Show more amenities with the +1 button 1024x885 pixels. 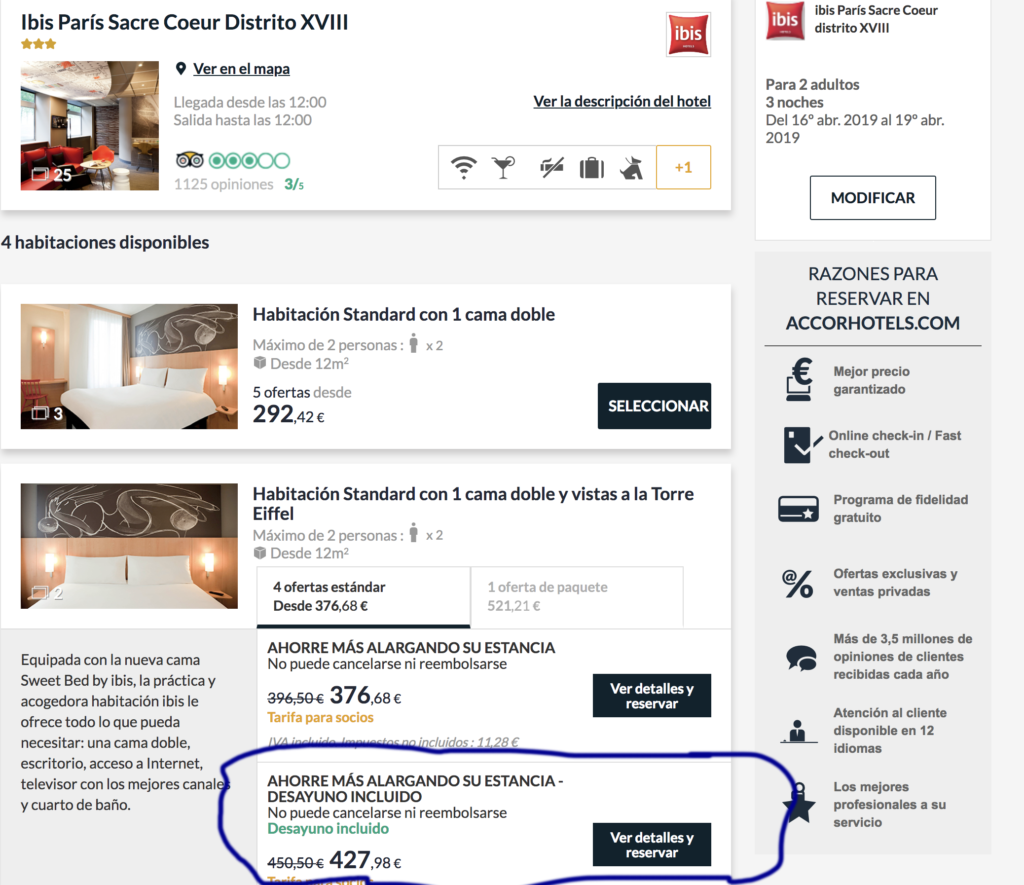(683, 167)
